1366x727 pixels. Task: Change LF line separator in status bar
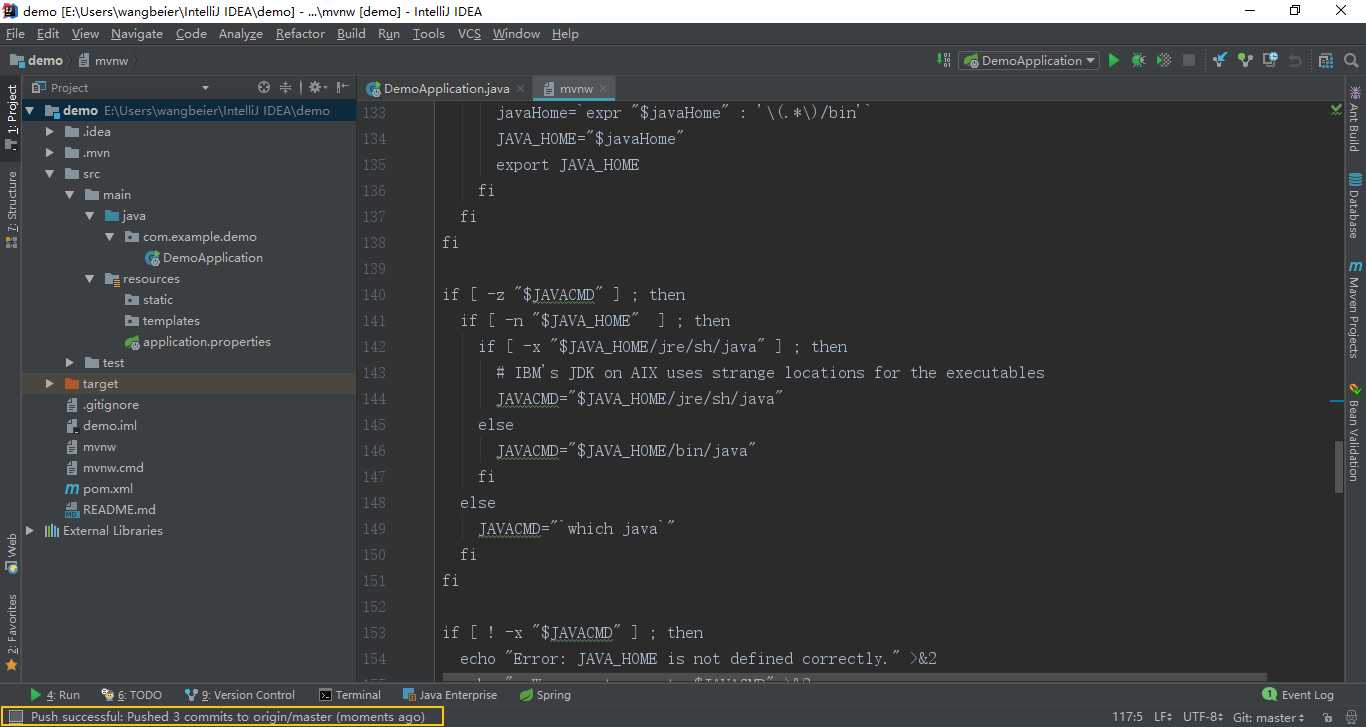point(1164,717)
